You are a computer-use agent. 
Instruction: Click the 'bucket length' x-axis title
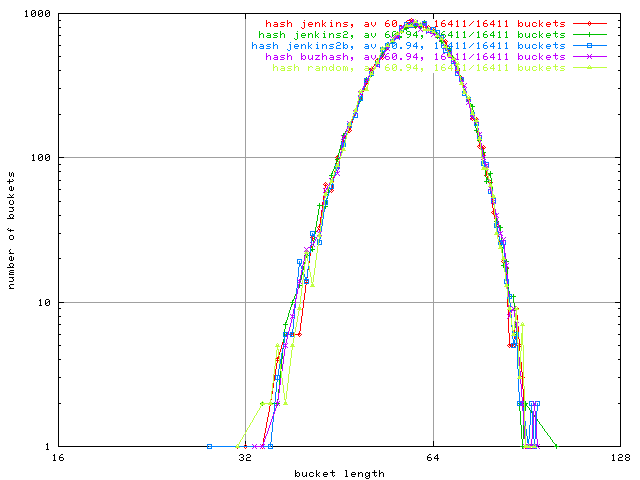pyautogui.click(x=339, y=473)
